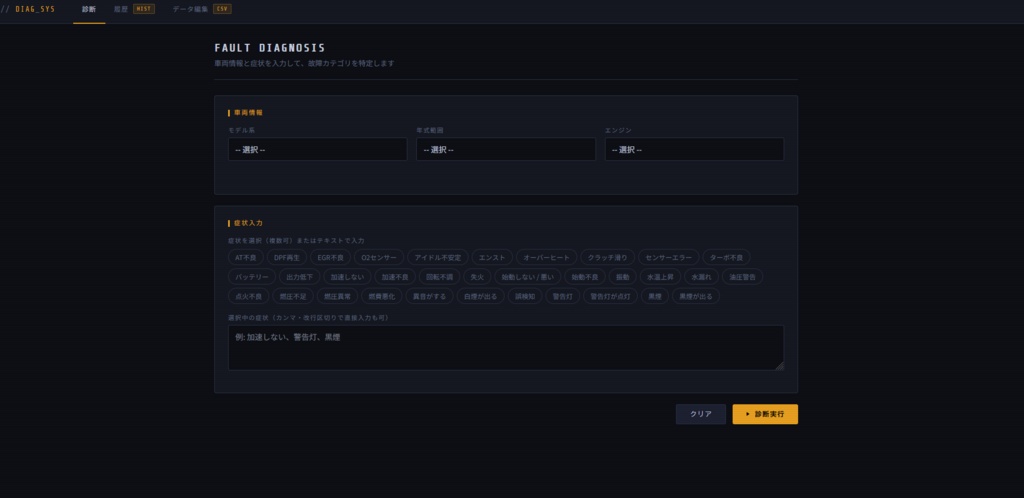The image size is (1024, 498).
Task: Toggle the EGR不良 chip
Action: (330, 258)
